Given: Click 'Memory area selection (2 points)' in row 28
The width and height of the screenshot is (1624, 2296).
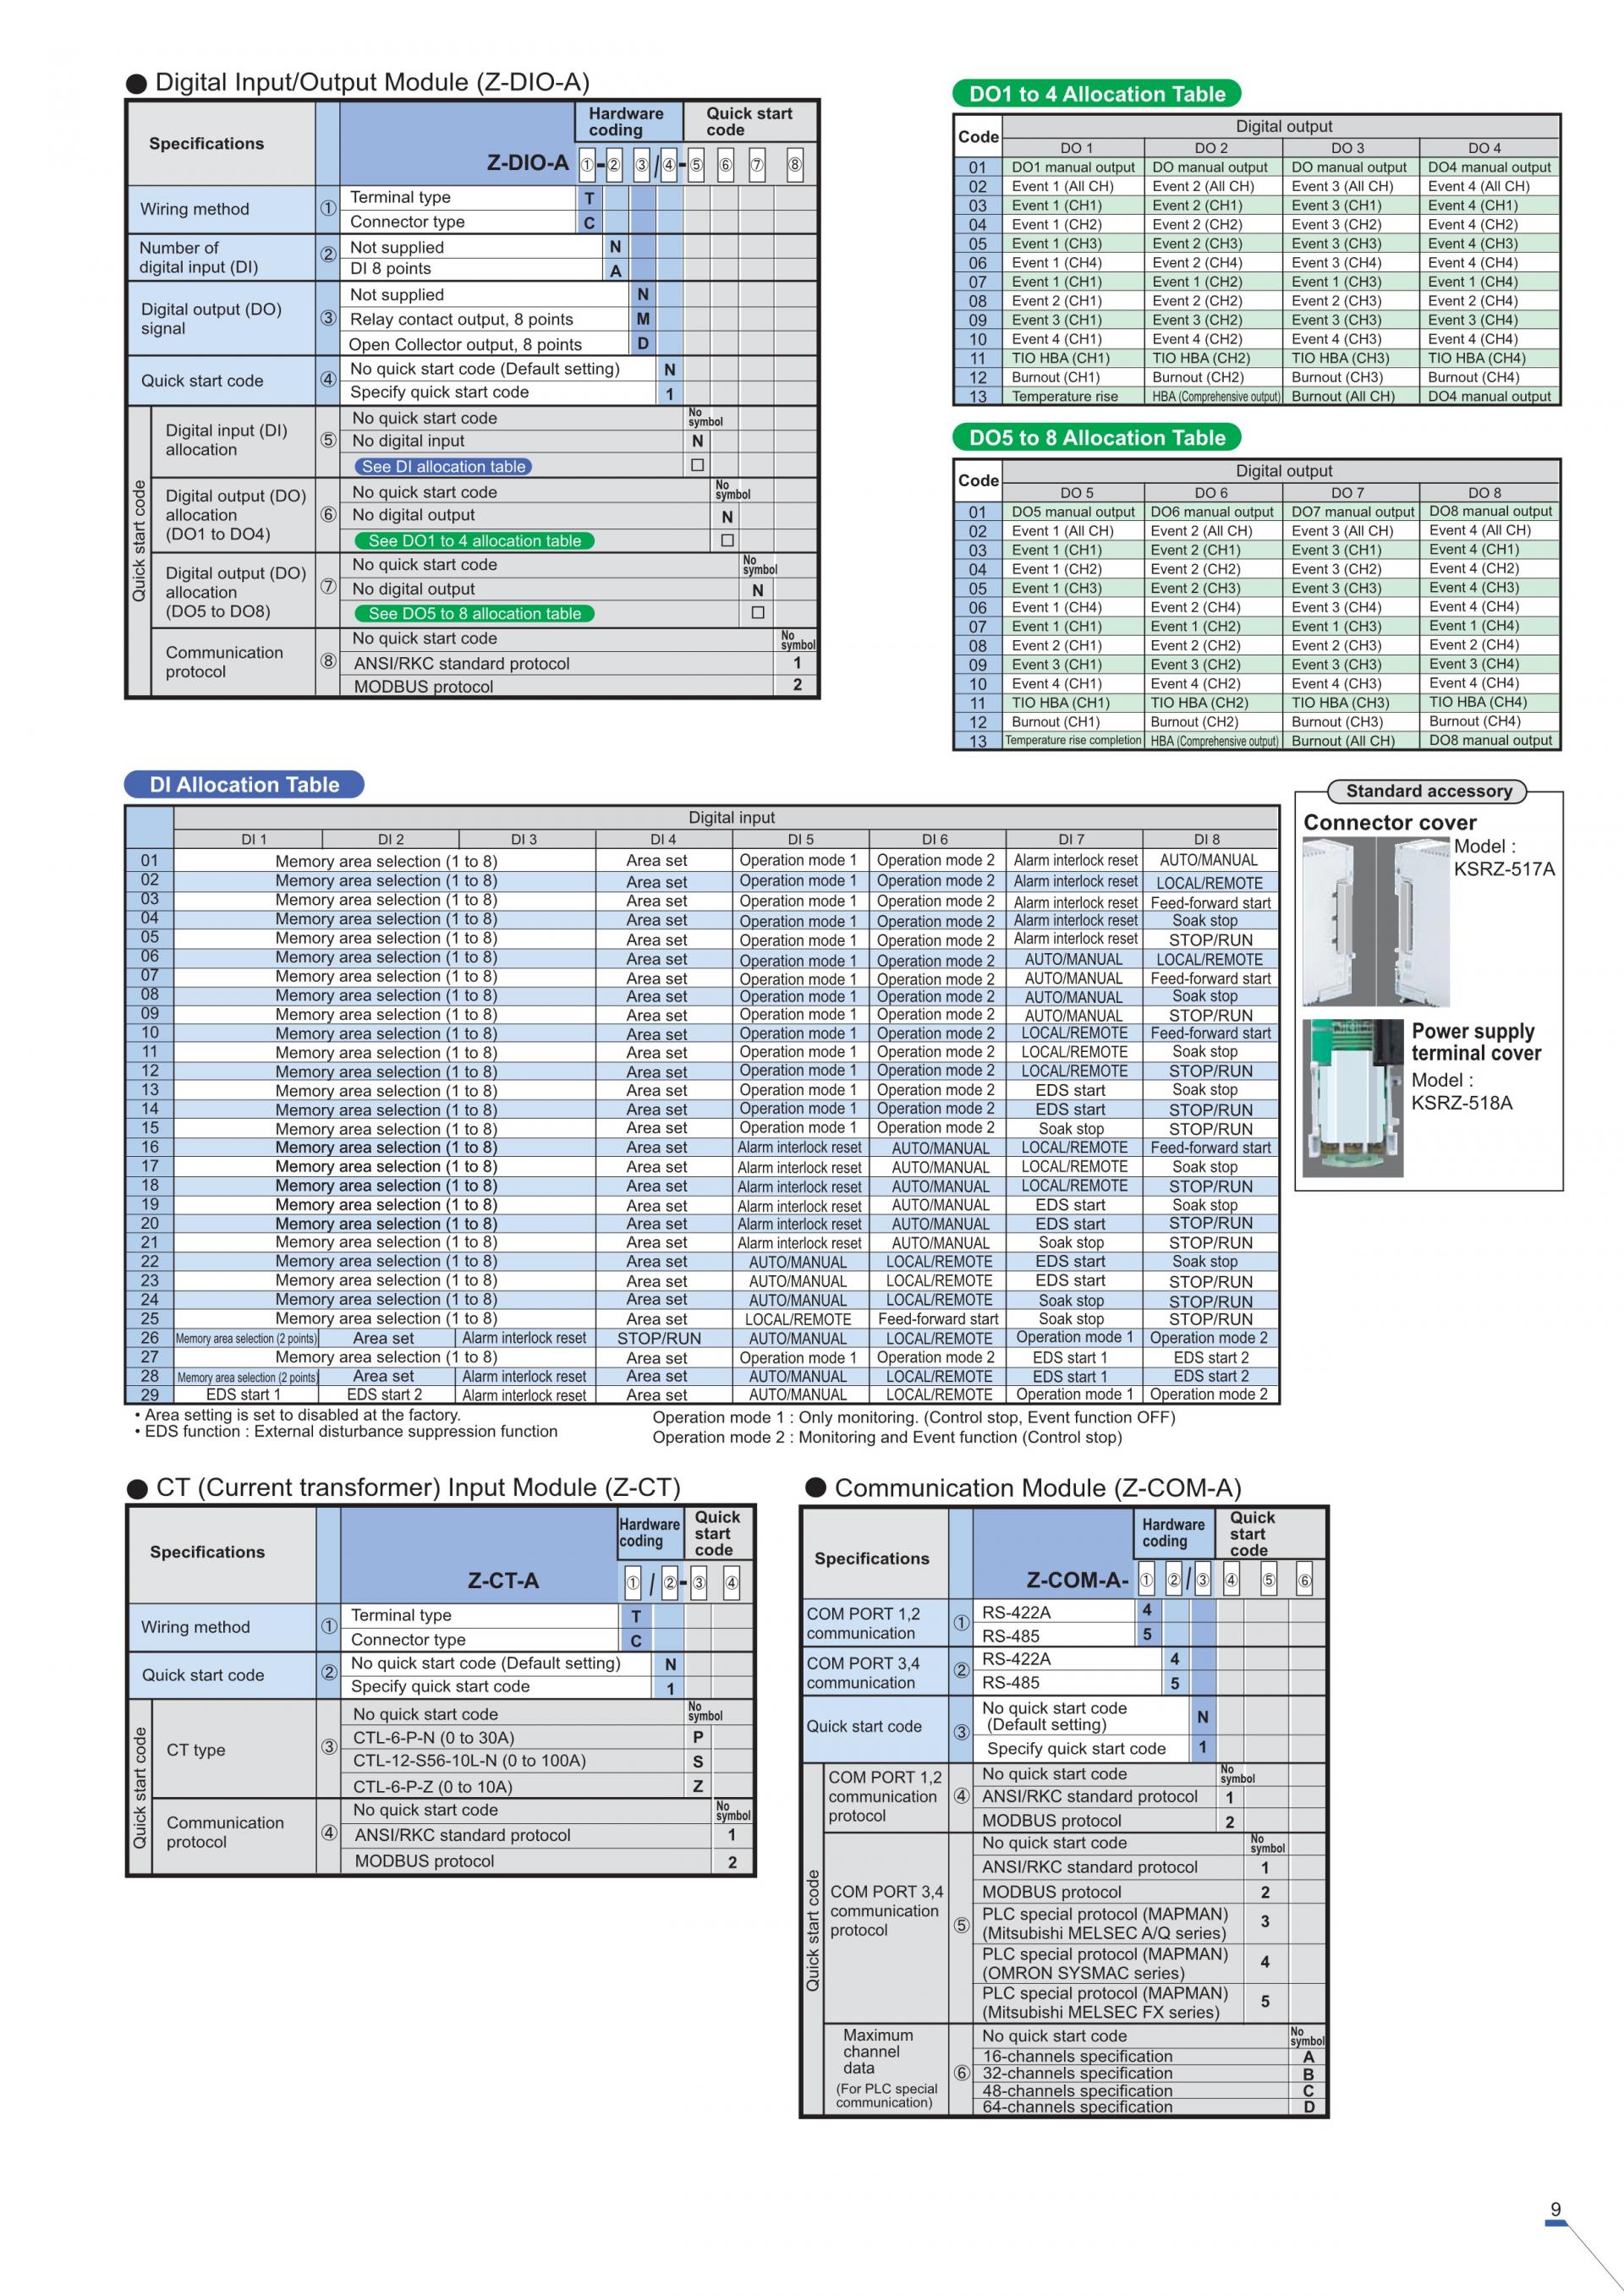Looking at the screenshot, I should (247, 1377).
